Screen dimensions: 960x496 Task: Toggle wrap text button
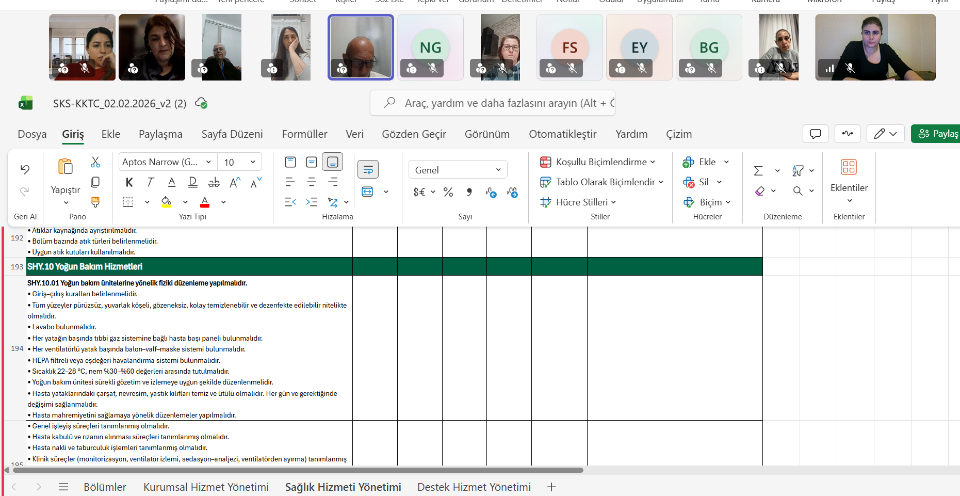[367, 170]
